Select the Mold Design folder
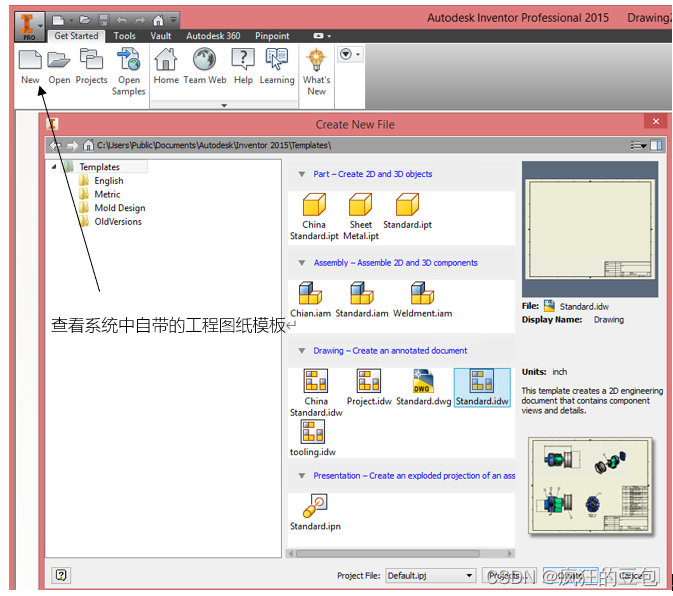Screen dimensions: 673x596 (112, 208)
